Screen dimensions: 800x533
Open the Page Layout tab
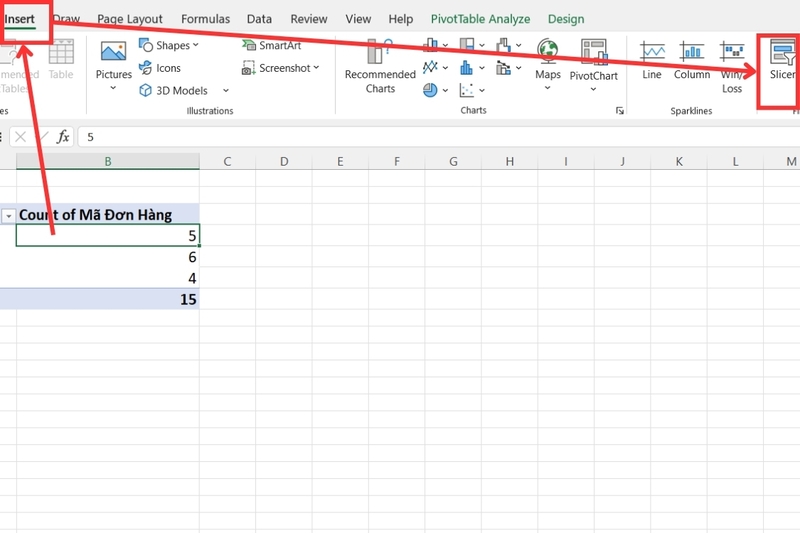pyautogui.click(x=130, y=19)
